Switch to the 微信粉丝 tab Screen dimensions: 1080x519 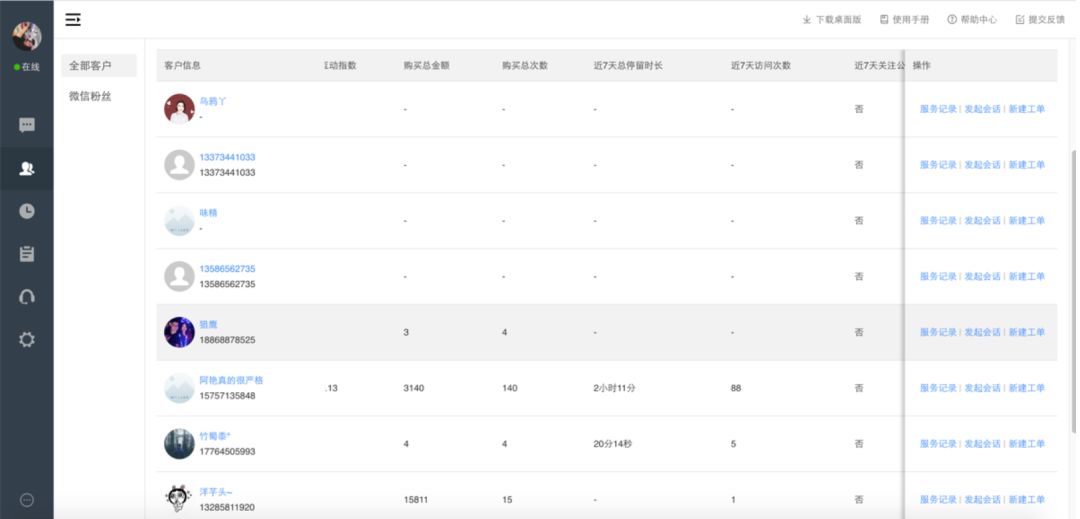click(x=90, y=96)
